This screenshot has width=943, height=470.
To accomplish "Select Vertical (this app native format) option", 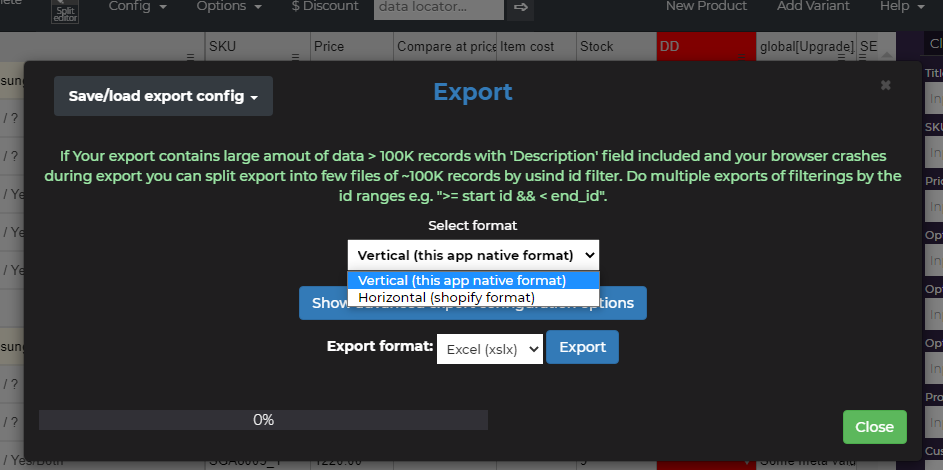I will [x=462, y=281].
